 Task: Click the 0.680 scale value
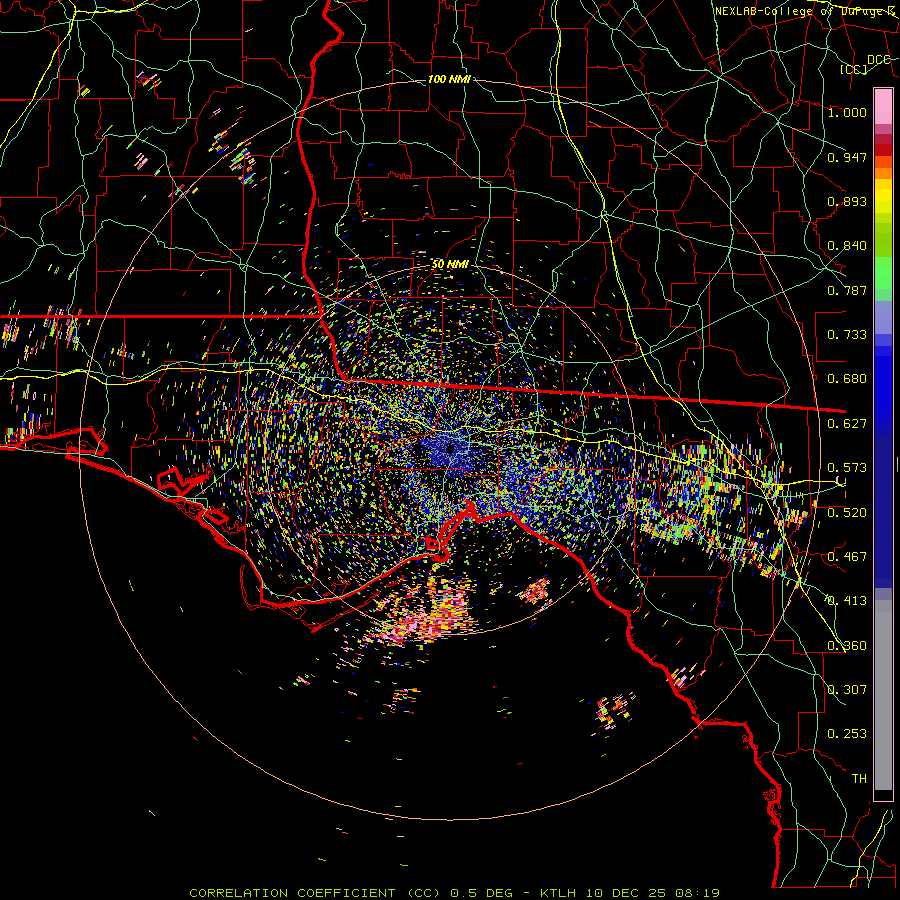coord(847,379)
